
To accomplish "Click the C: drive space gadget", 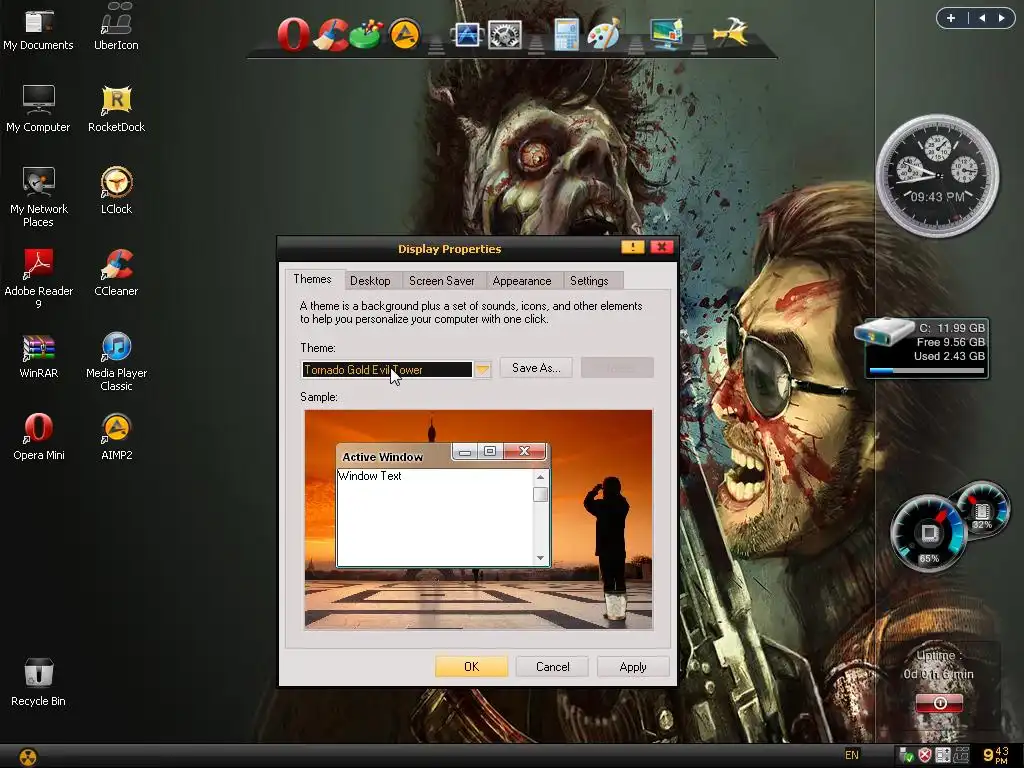I will point(923,347).
